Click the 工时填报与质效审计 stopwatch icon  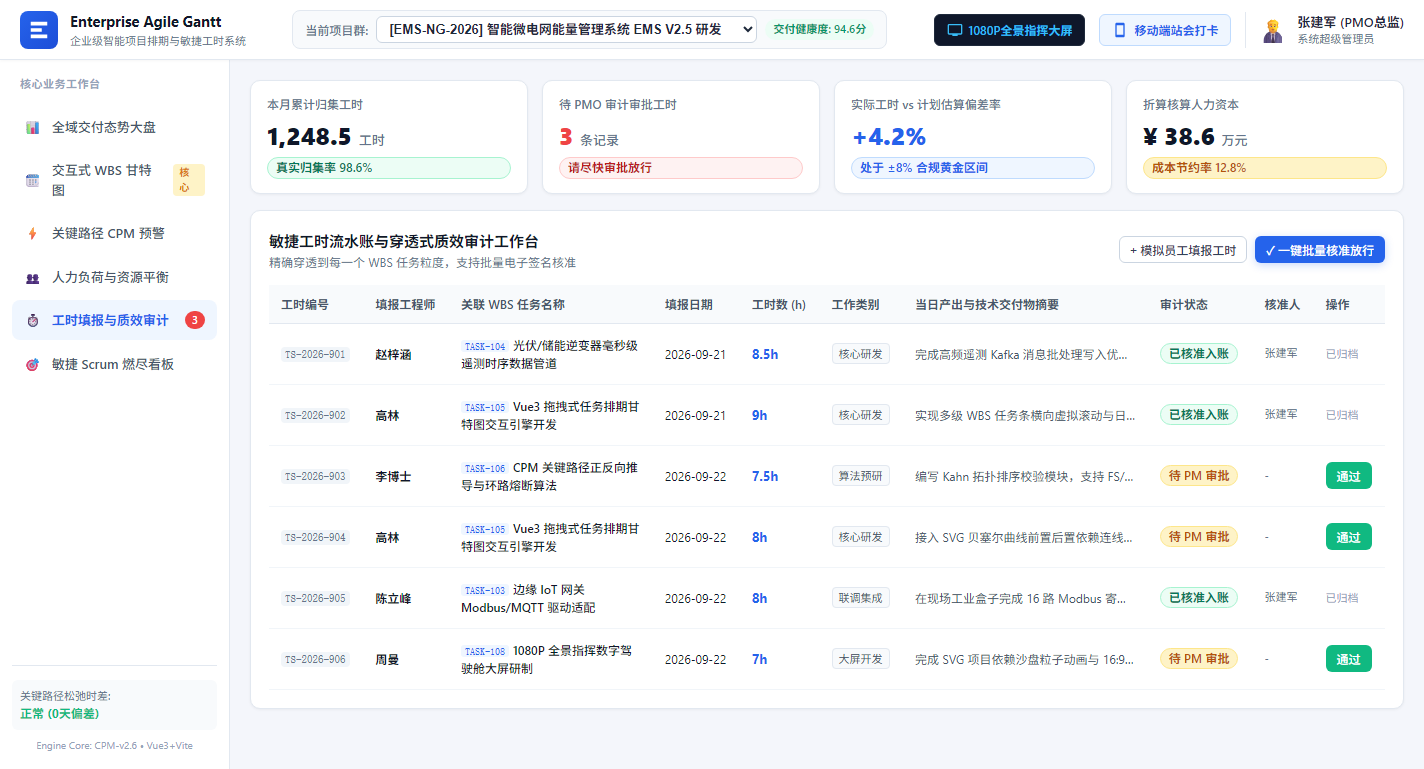32,321
